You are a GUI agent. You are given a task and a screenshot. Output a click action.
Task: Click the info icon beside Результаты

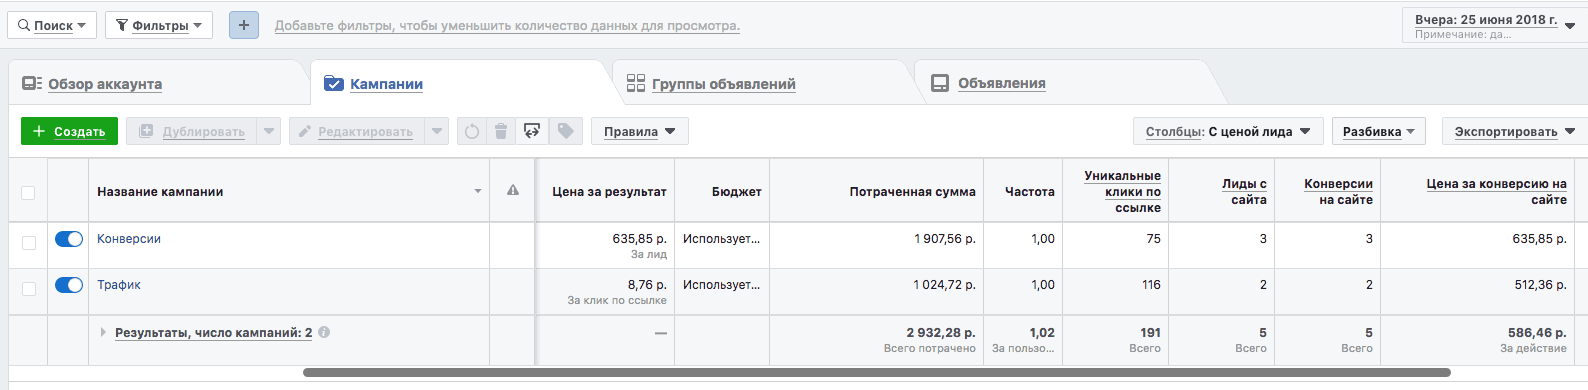click(x=324, y=332)
